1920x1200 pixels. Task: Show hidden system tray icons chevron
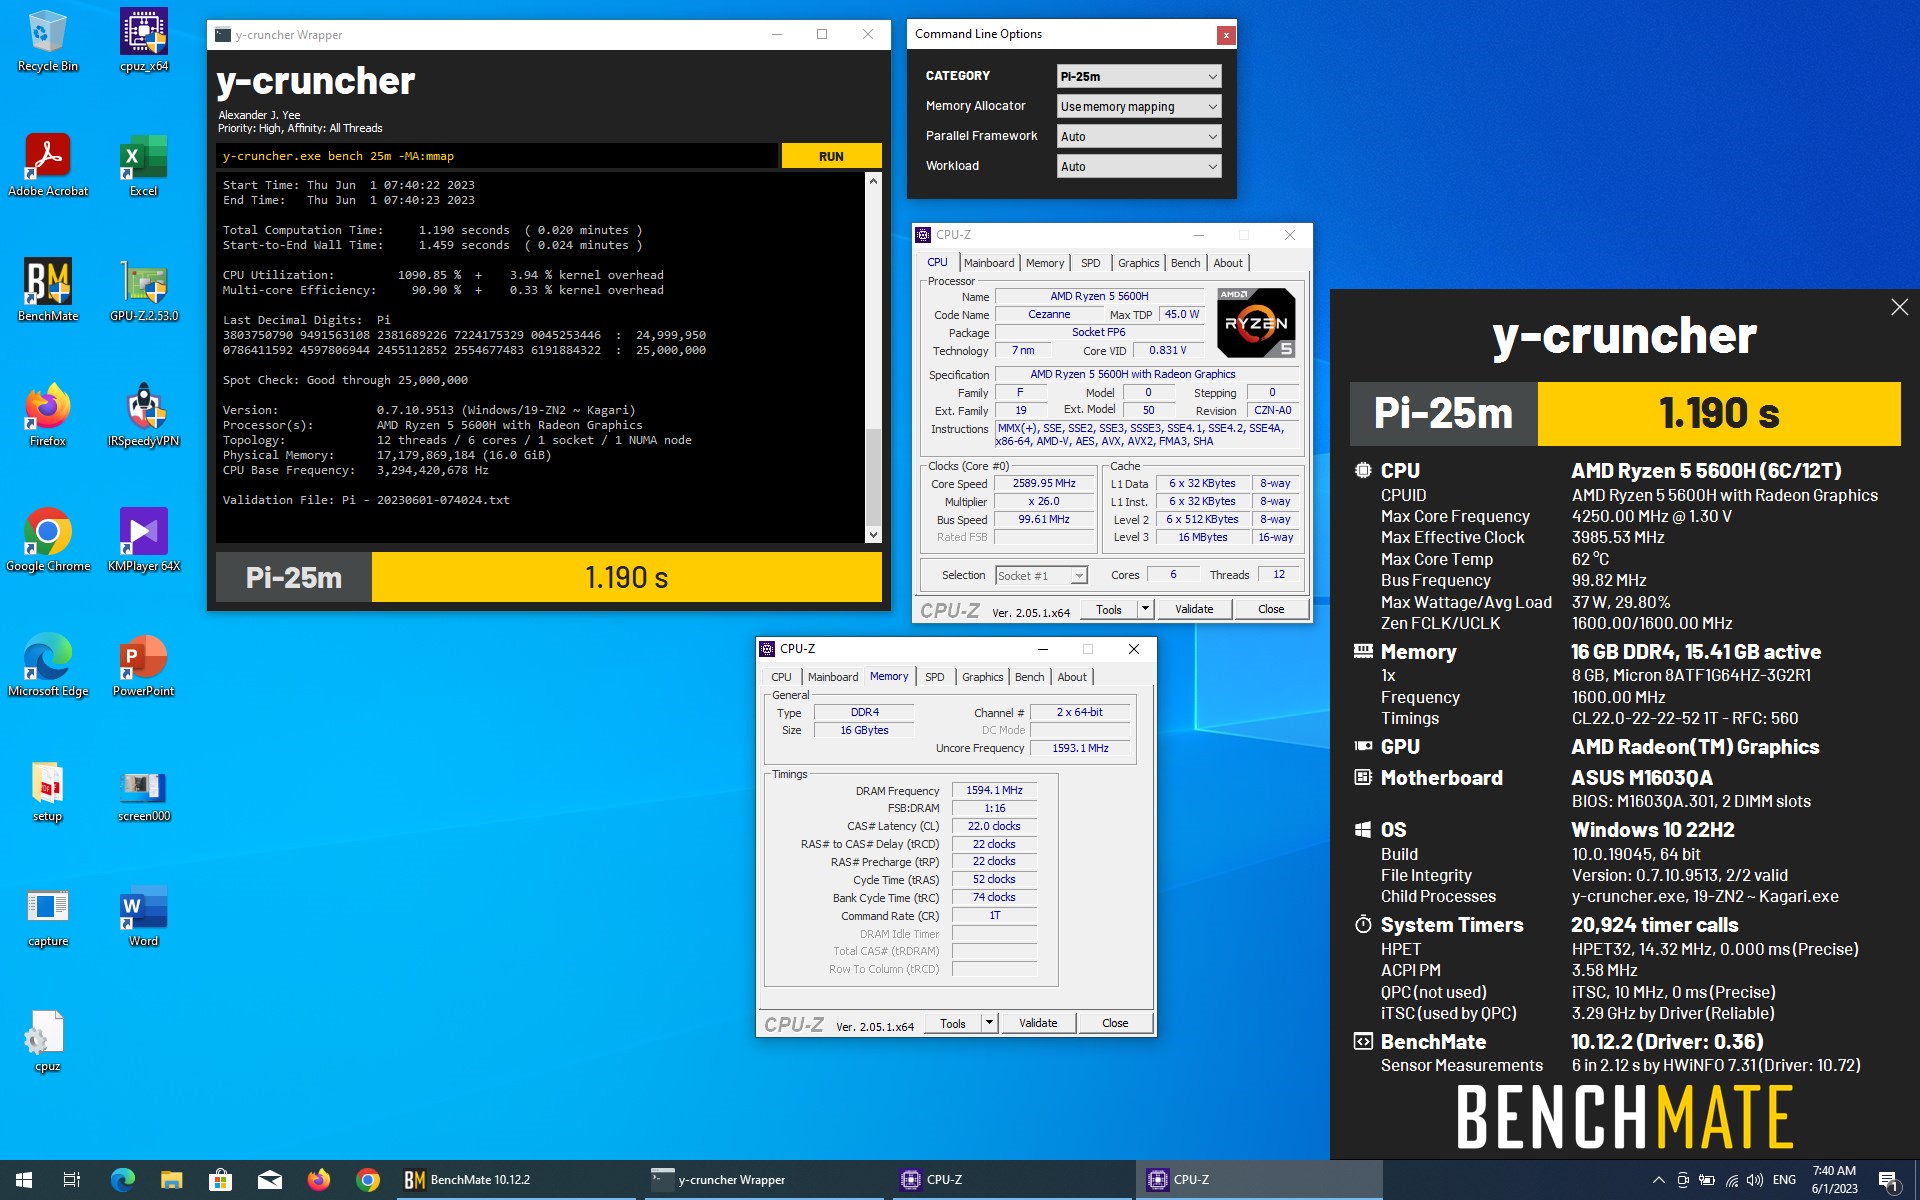click(x=1658, y=1180)
